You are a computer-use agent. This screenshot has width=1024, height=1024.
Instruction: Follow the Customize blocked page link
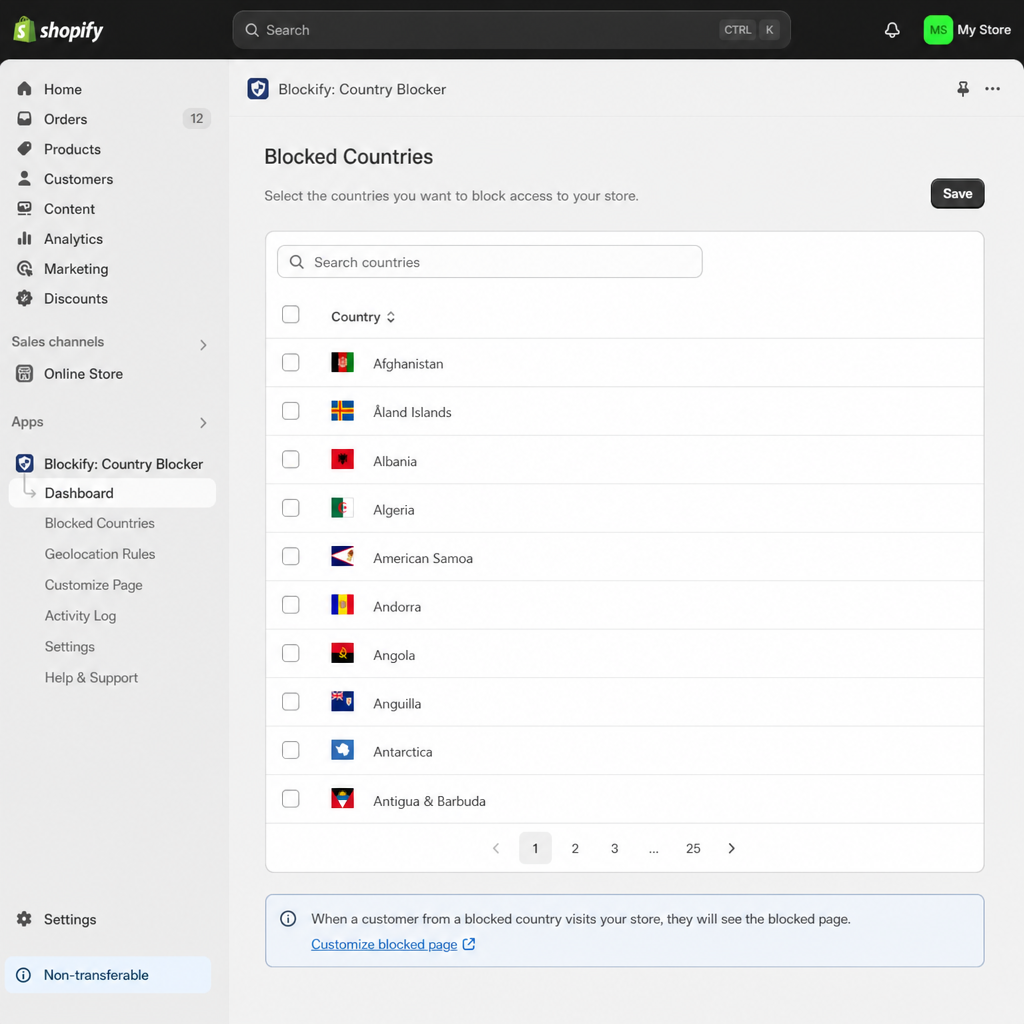pos(384,944)
